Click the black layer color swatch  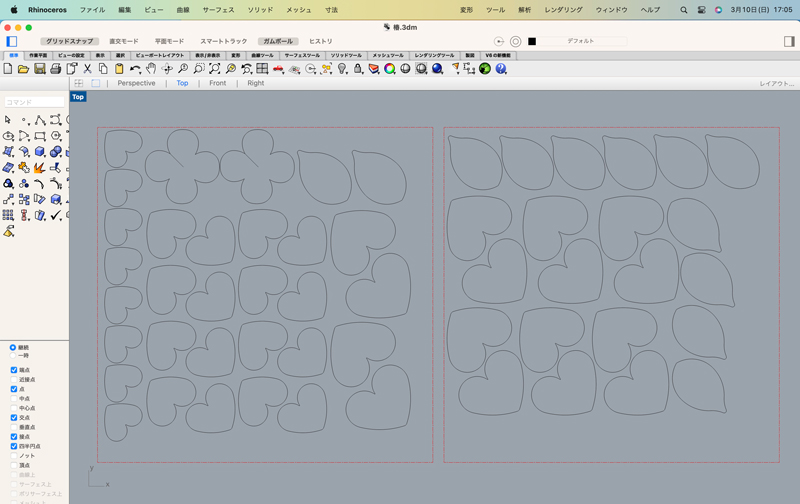coord(532,41)
